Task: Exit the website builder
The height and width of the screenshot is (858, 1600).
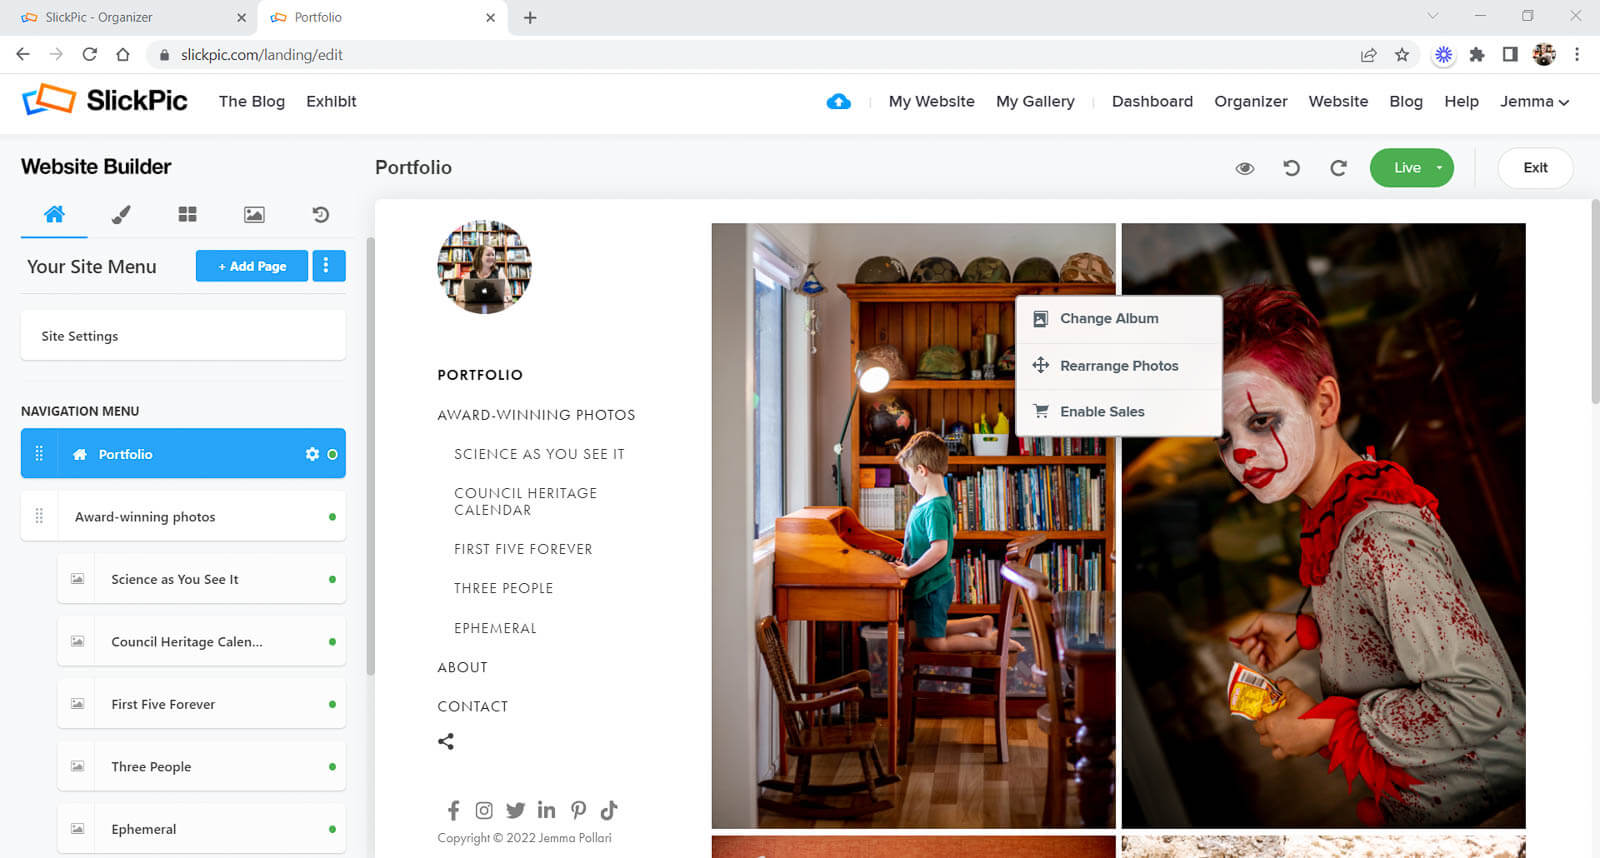Action: point(1534,168)
